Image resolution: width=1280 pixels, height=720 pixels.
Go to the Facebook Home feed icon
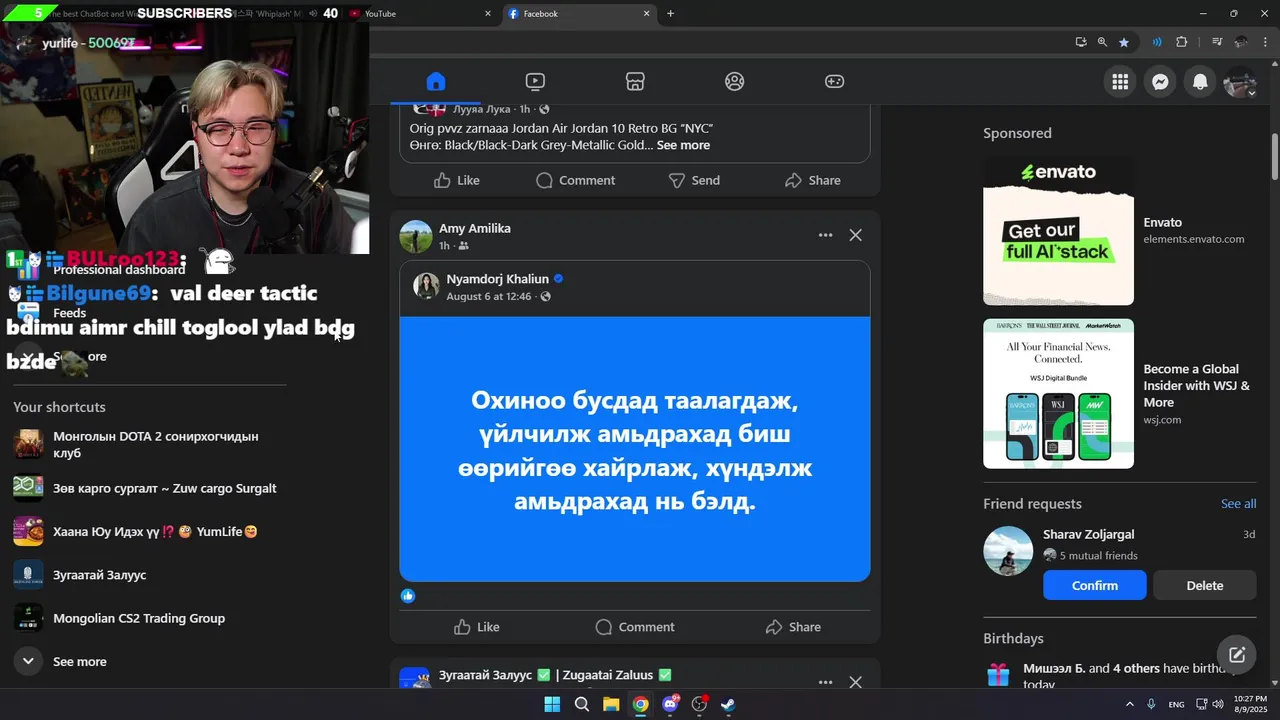point(435,82)
